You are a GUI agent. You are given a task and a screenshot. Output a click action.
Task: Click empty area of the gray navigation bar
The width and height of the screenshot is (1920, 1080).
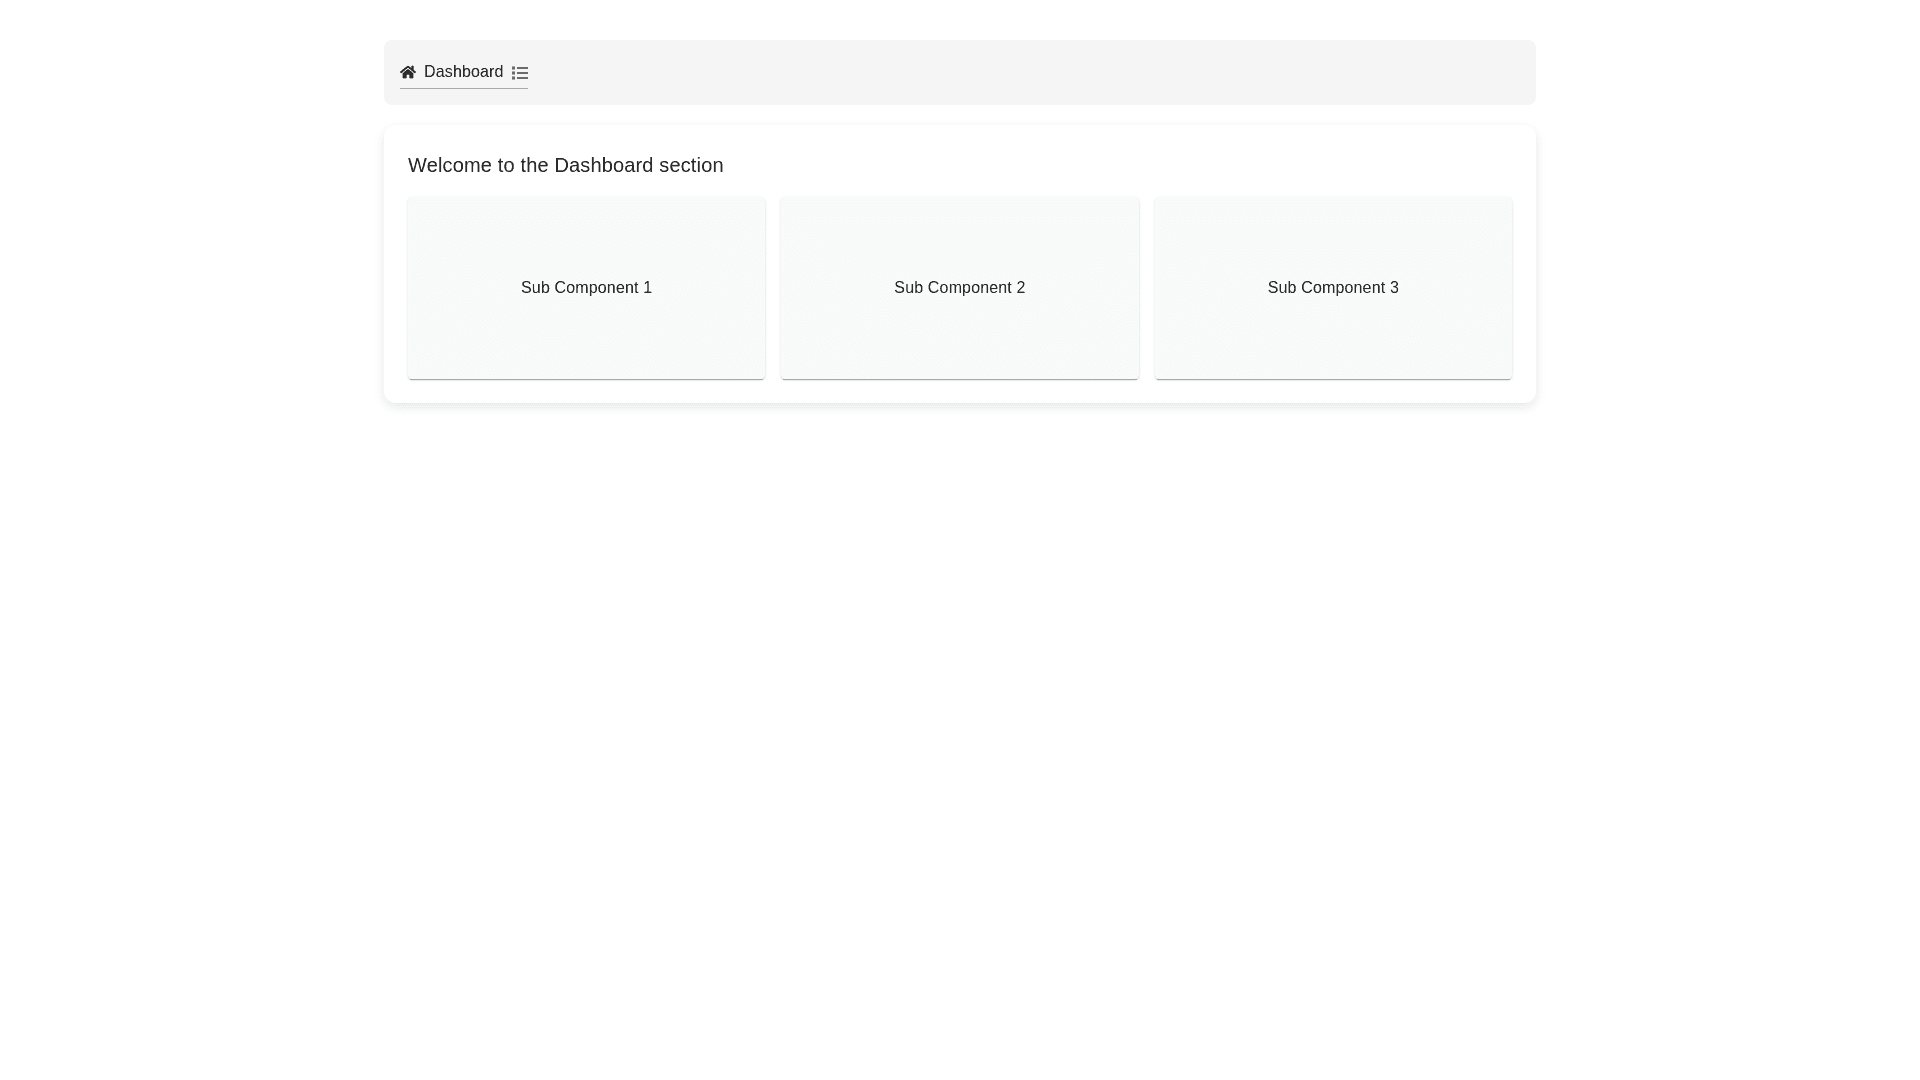pyautogui.click(x=1000, y=72)
